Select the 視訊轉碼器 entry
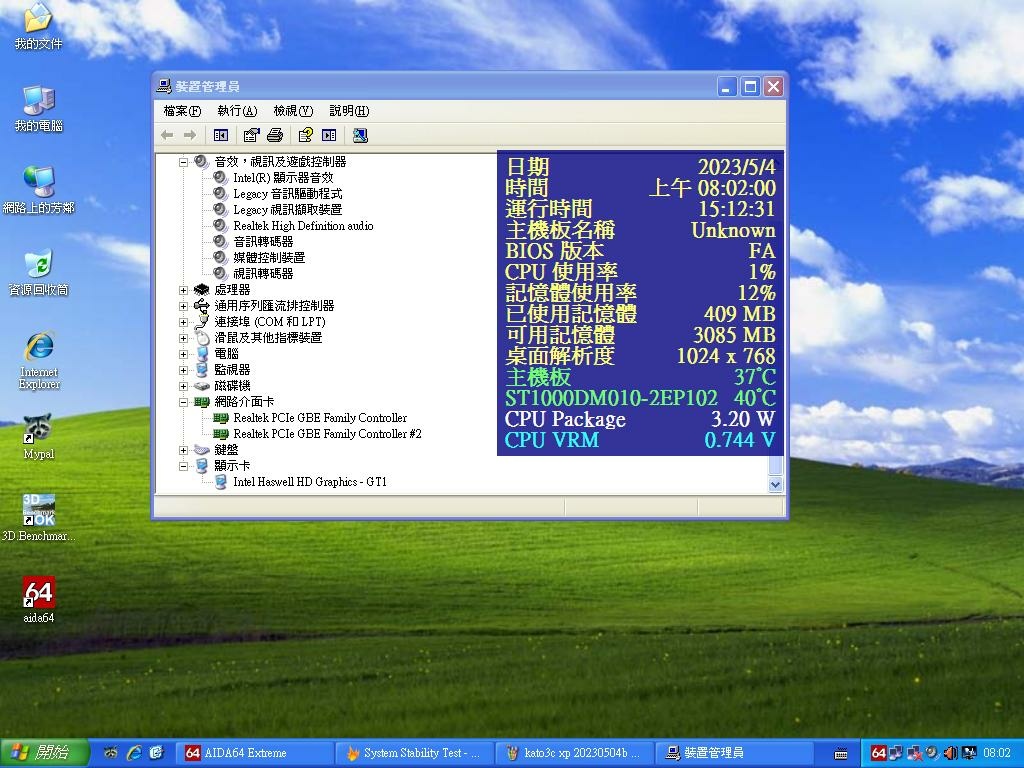Screen dimensions: 1024x768 coord(263,274)
